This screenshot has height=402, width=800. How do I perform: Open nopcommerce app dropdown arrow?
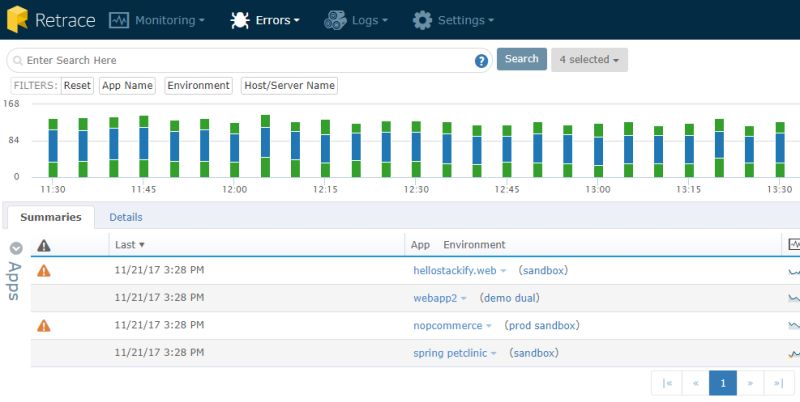[489, 326]
